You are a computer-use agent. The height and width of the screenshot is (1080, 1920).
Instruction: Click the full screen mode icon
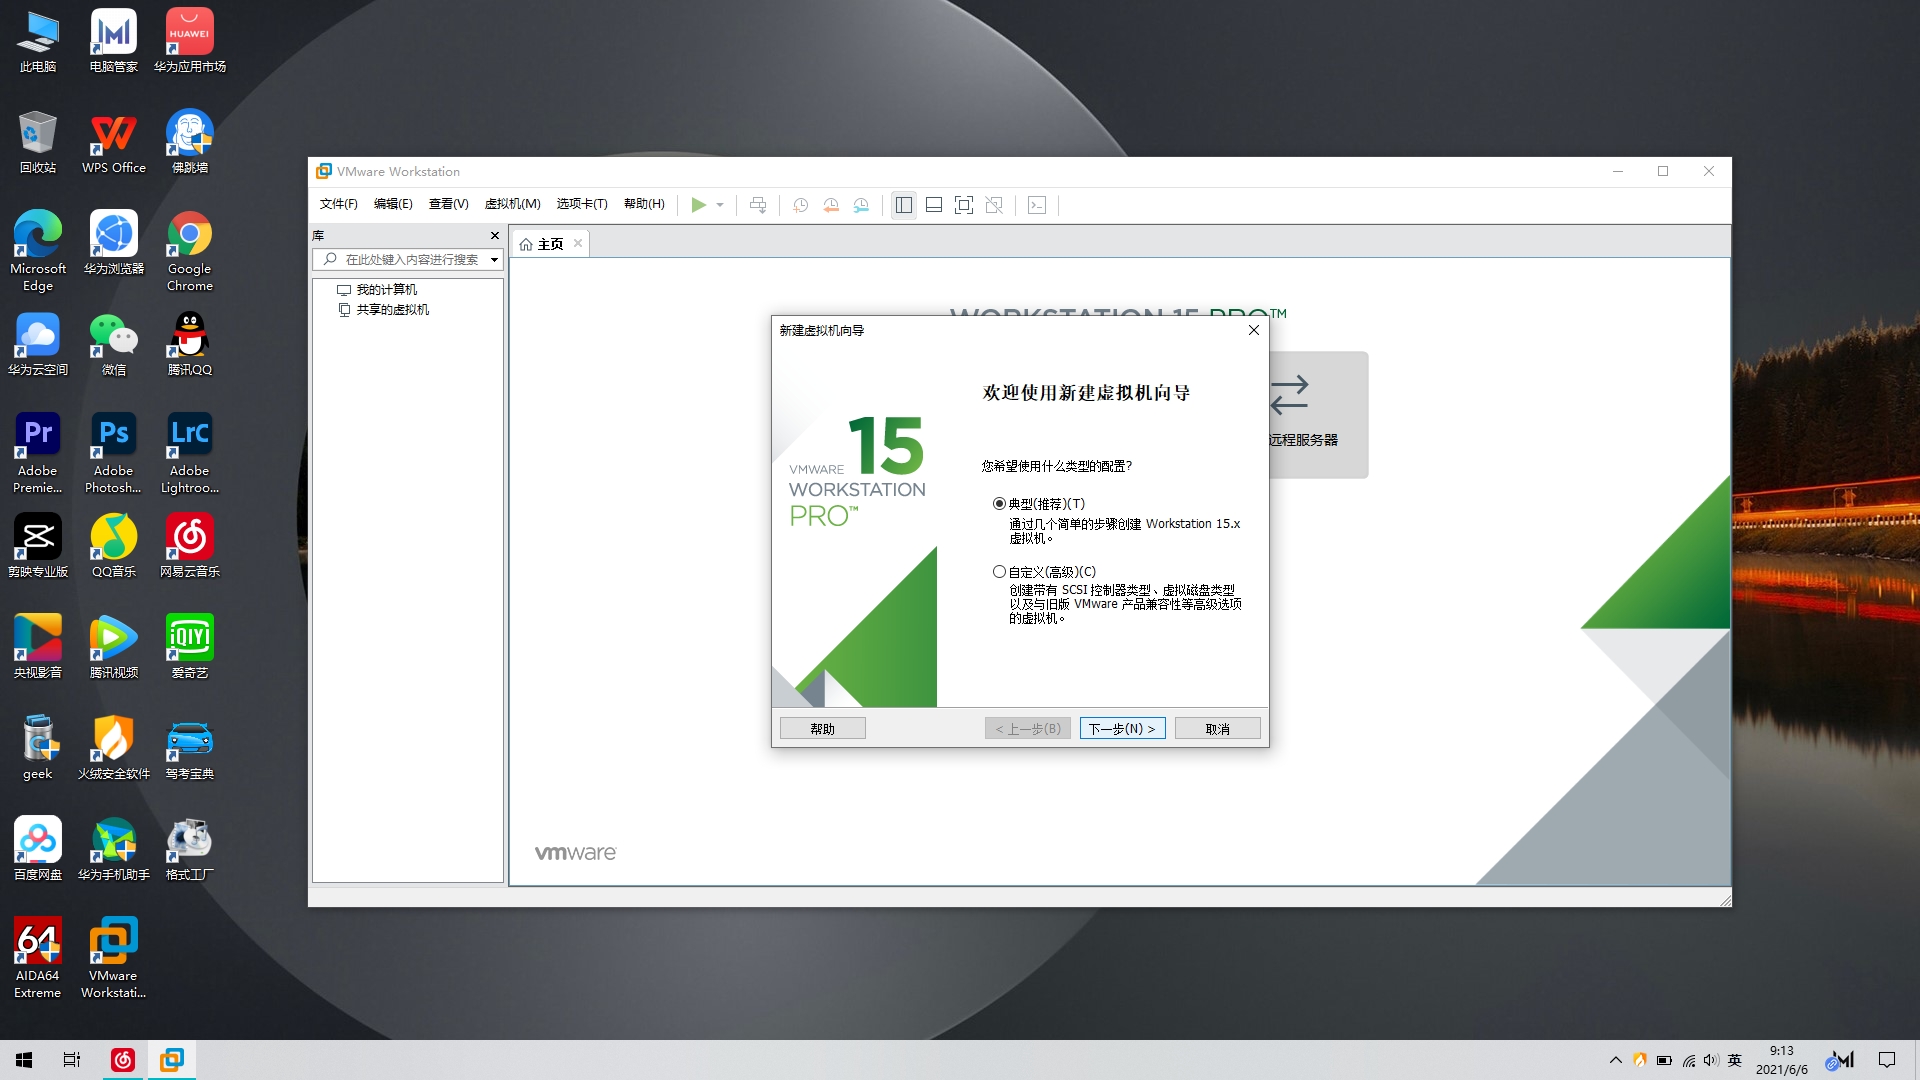click(x=964, y=205)
